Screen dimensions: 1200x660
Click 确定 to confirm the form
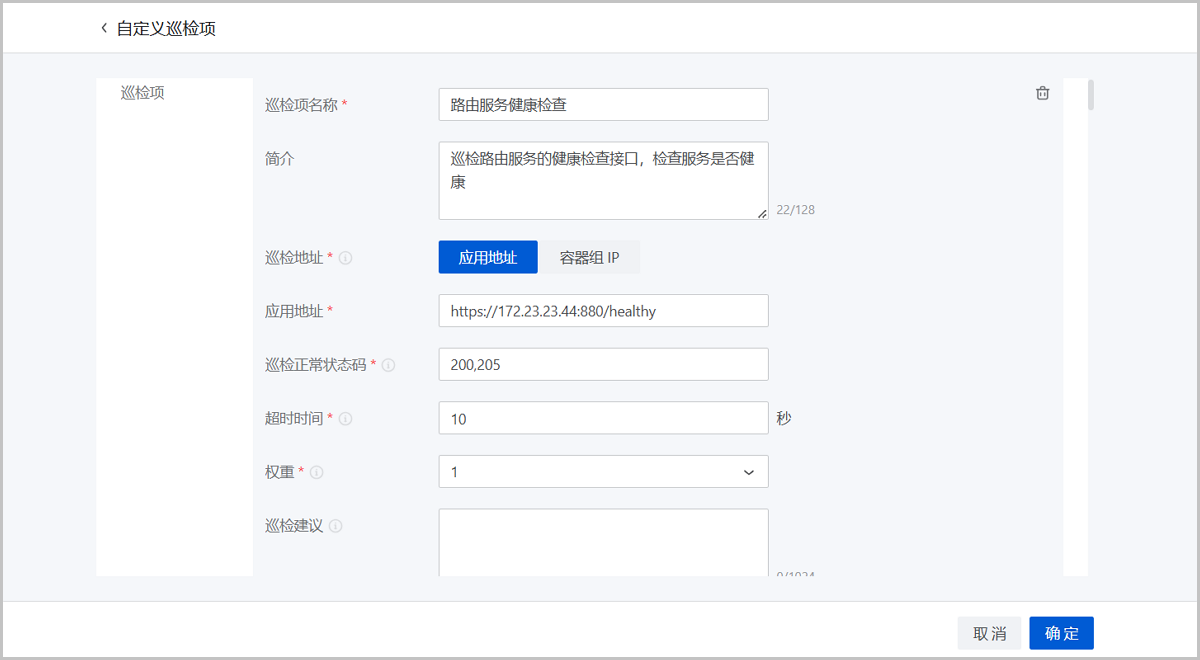pyautogui.click(x=1061, y=633)
